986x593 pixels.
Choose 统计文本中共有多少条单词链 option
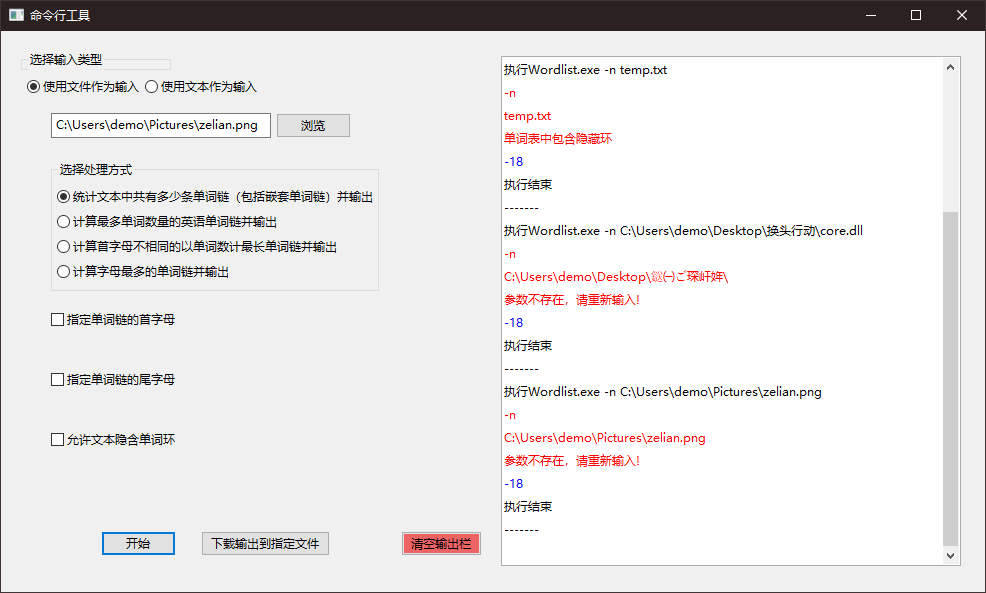point(61,196)
